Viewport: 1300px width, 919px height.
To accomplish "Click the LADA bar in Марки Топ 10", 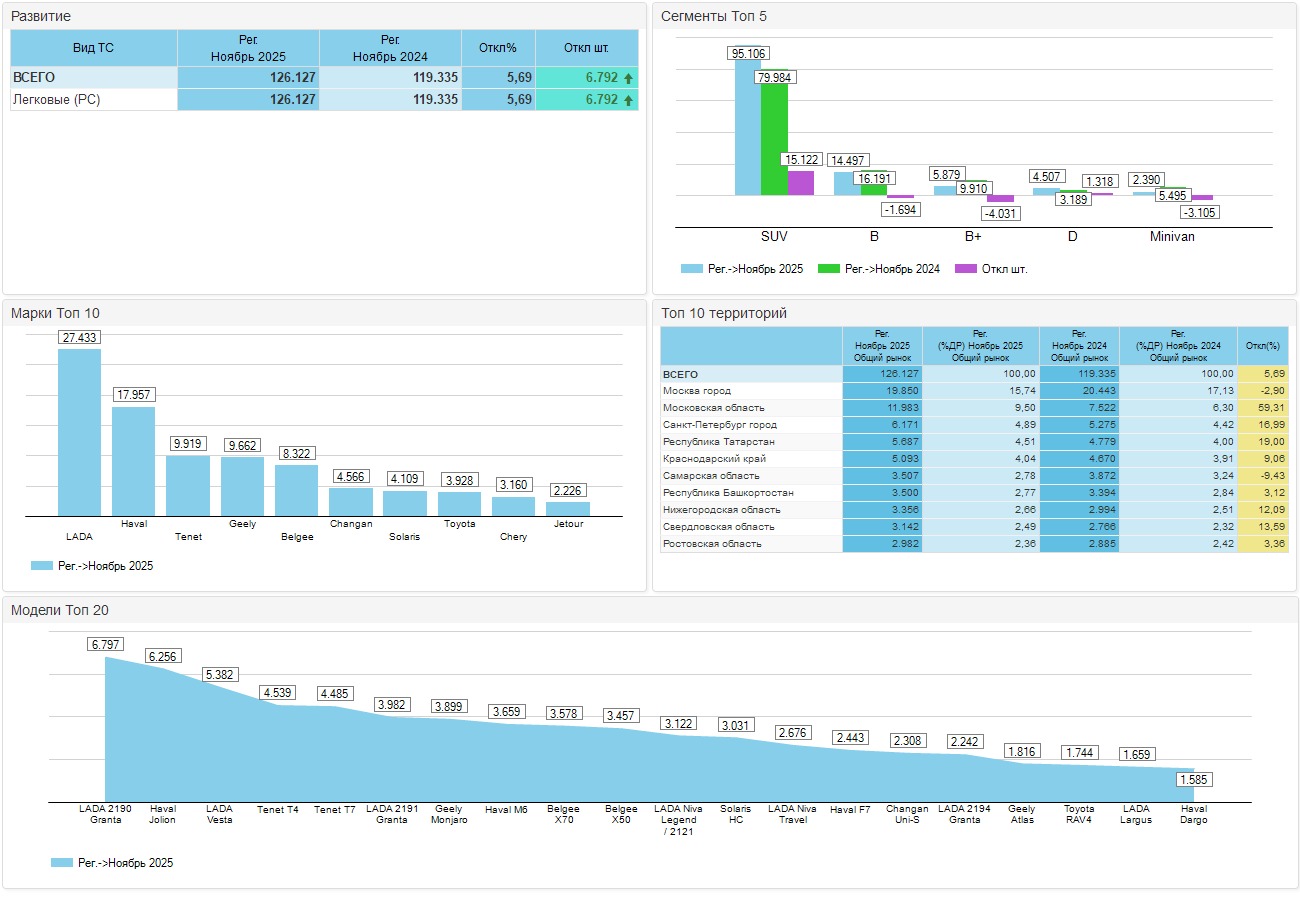I will (x=79, y=432).
